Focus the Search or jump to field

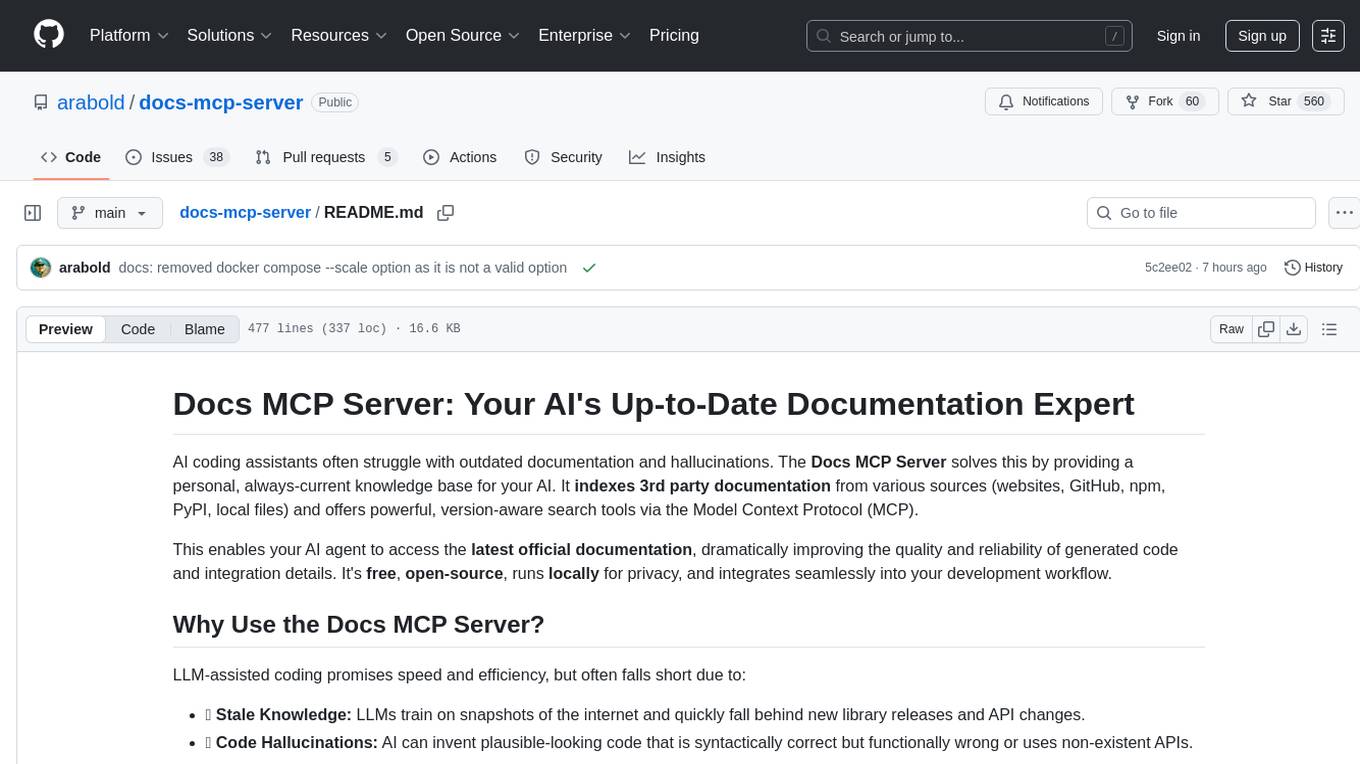pyautogui.click(x=970, y=36)
